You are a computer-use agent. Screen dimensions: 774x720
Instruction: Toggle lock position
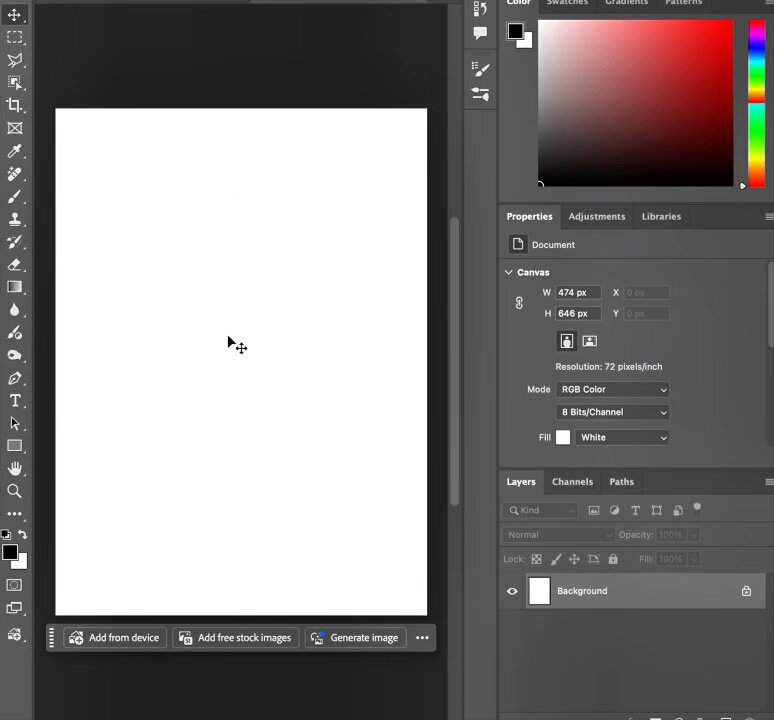(x=574, y=559)
